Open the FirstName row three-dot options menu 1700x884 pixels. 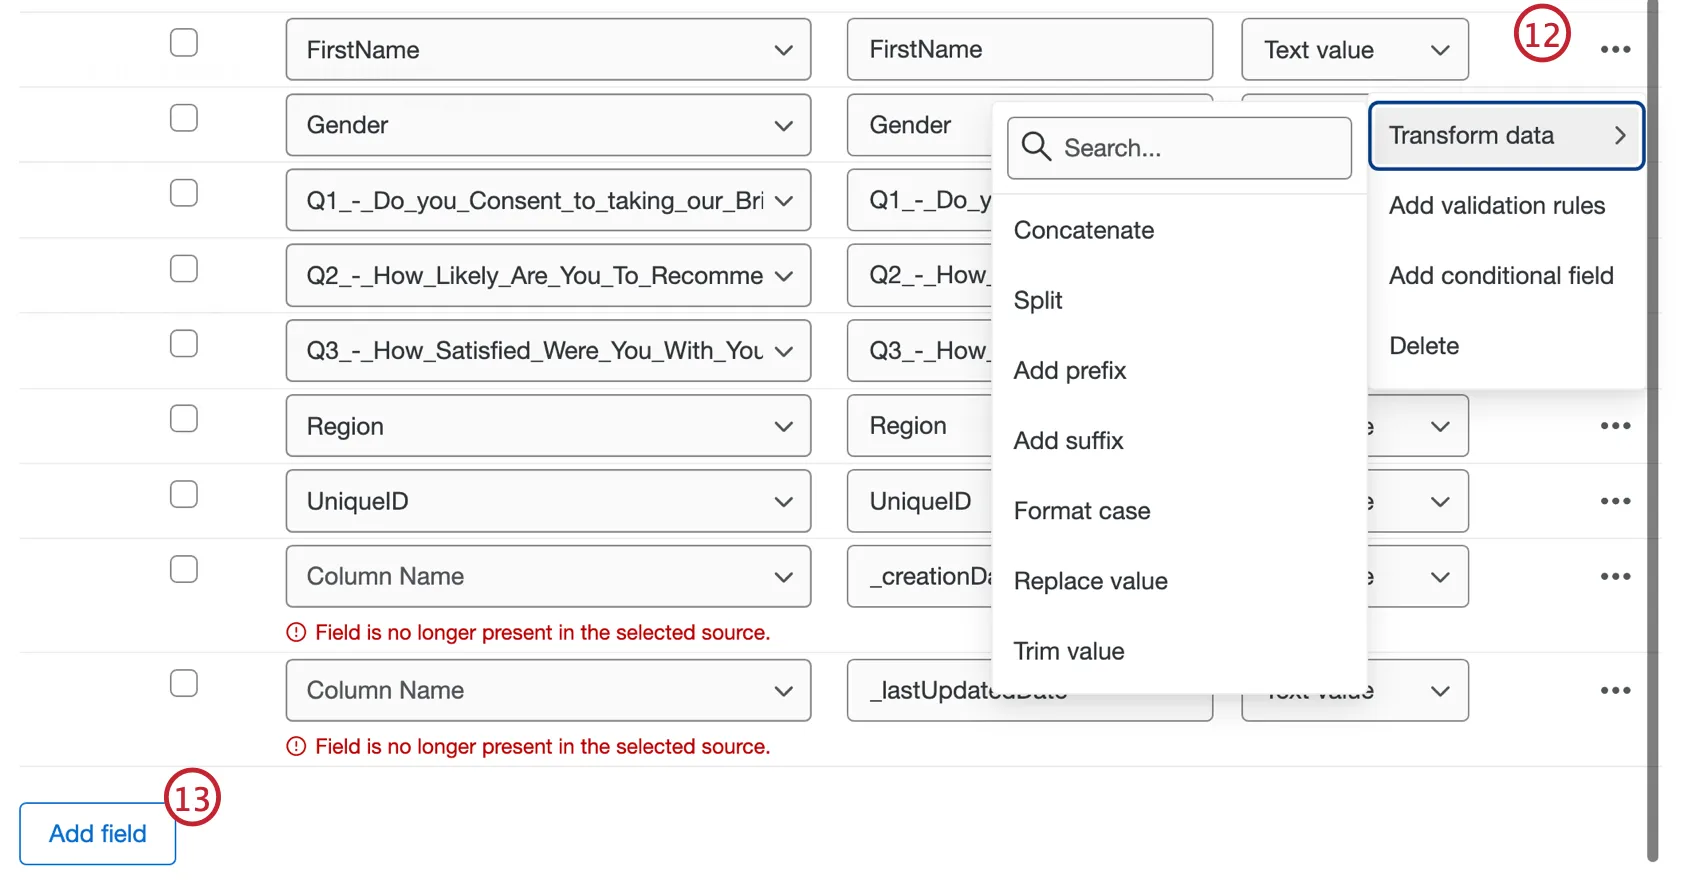1615,49
